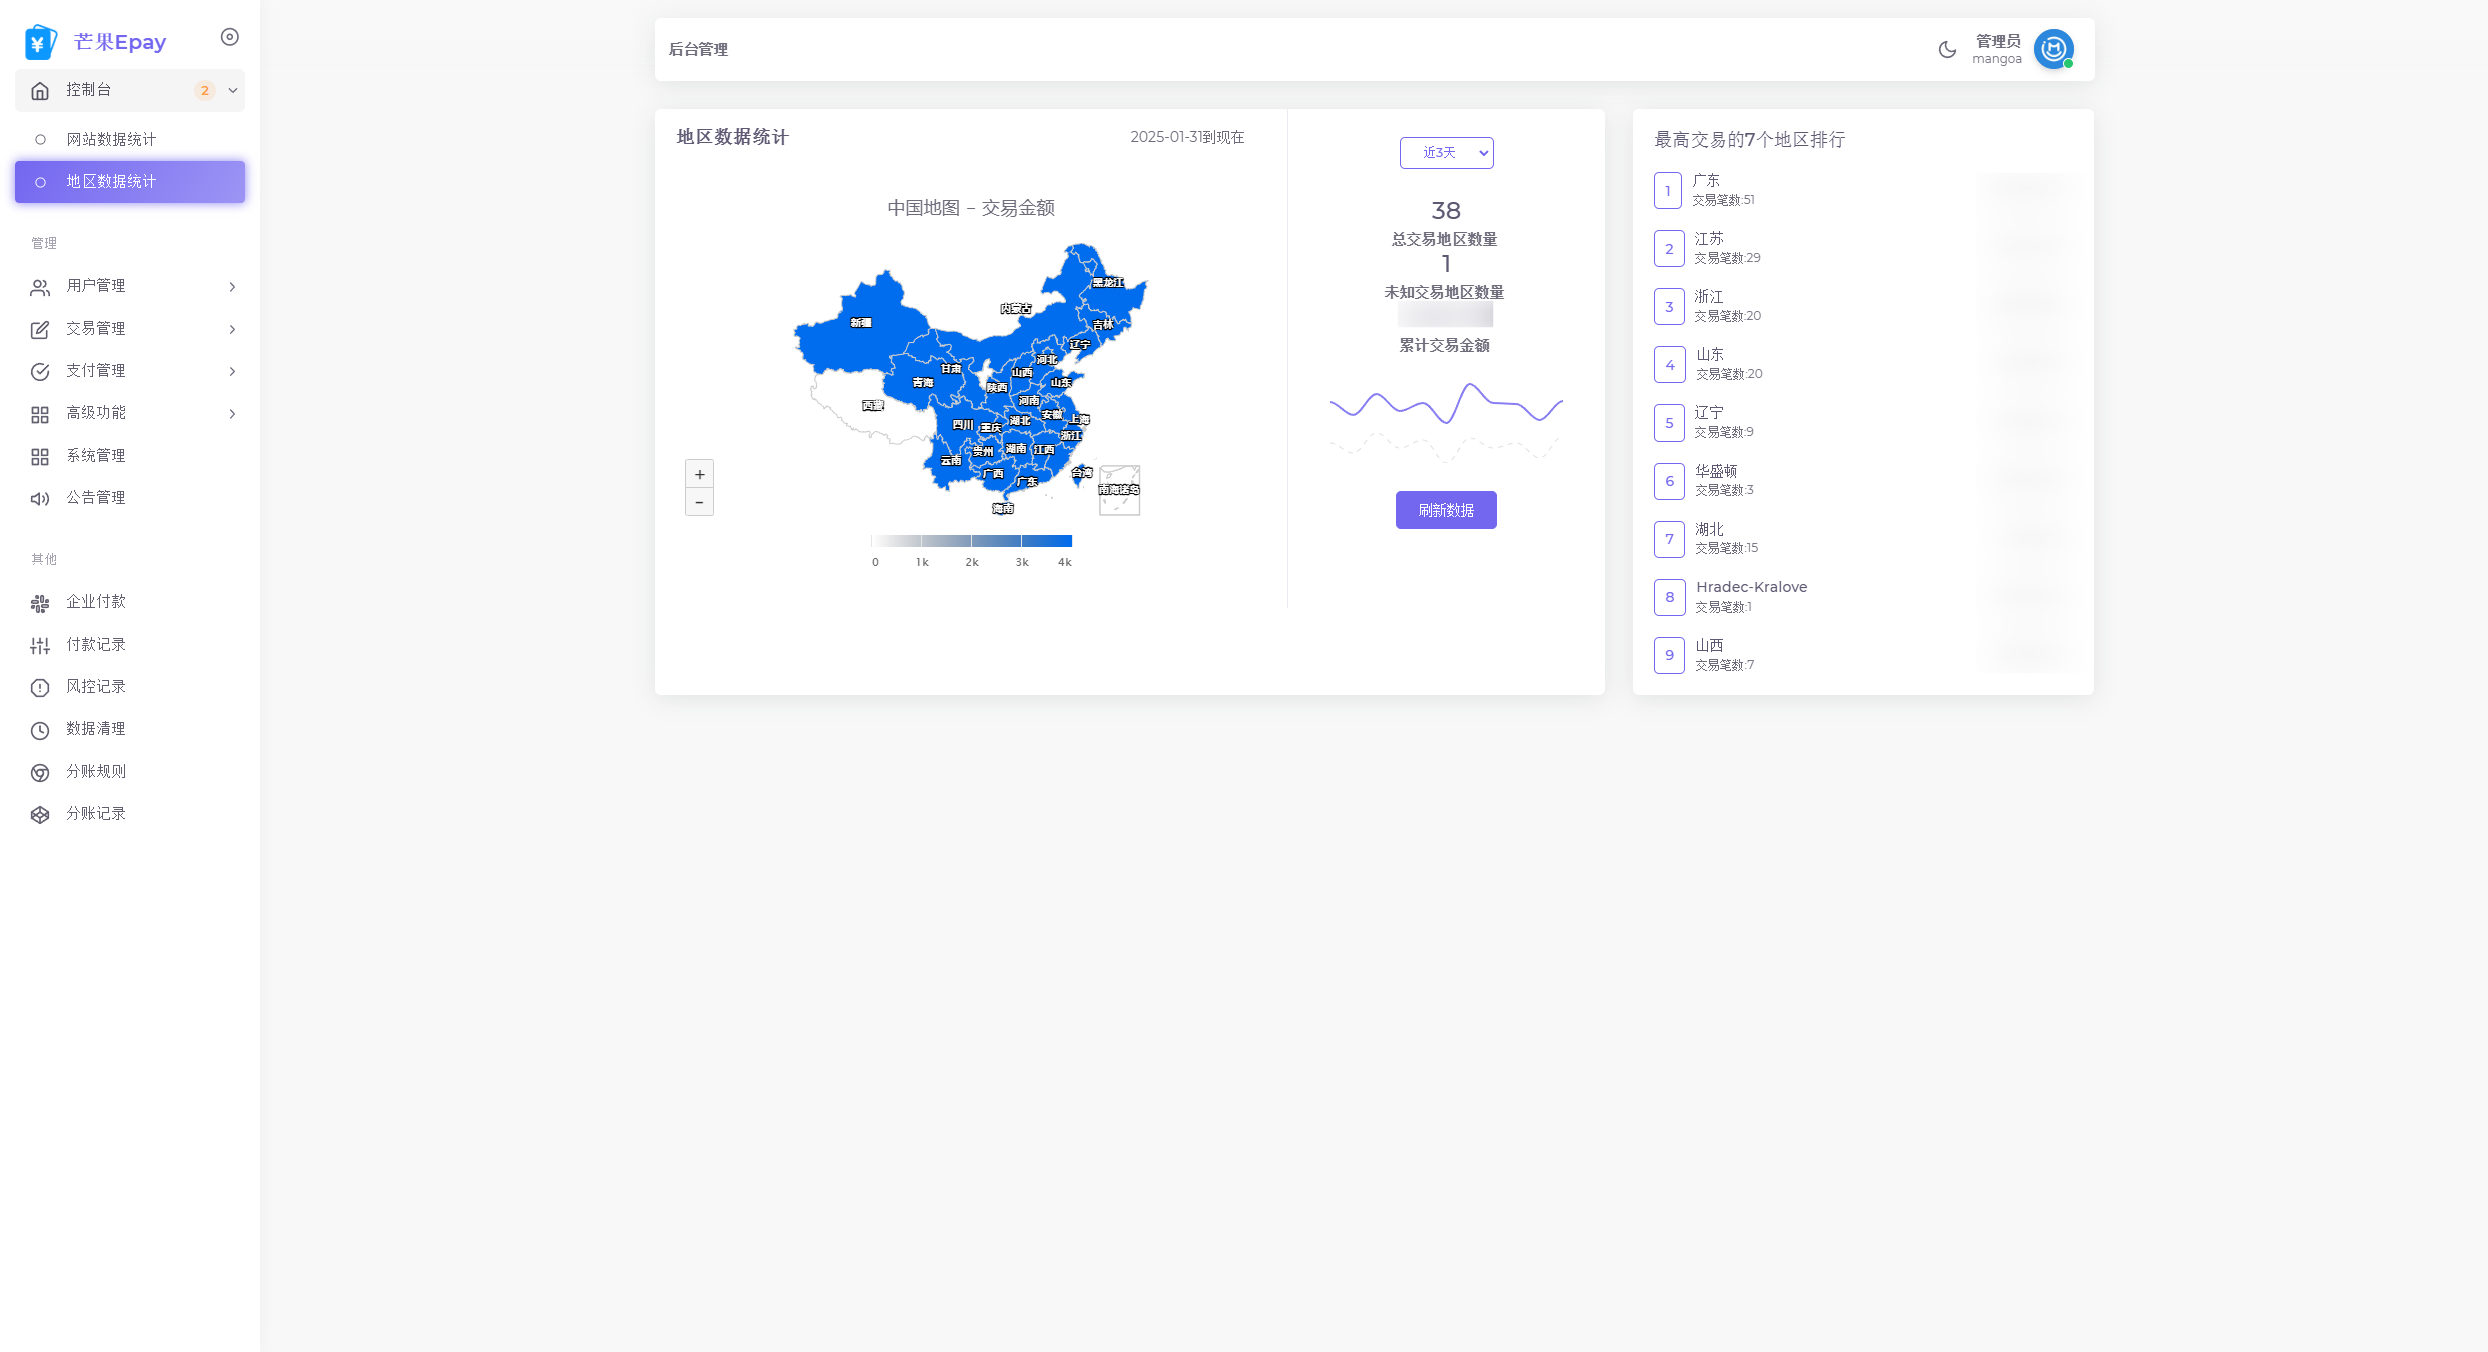This screenshot has height=1352, width=2488.
Task: Click rank 8 badge for Hradec-Kralove
Action: point(1669,597)
